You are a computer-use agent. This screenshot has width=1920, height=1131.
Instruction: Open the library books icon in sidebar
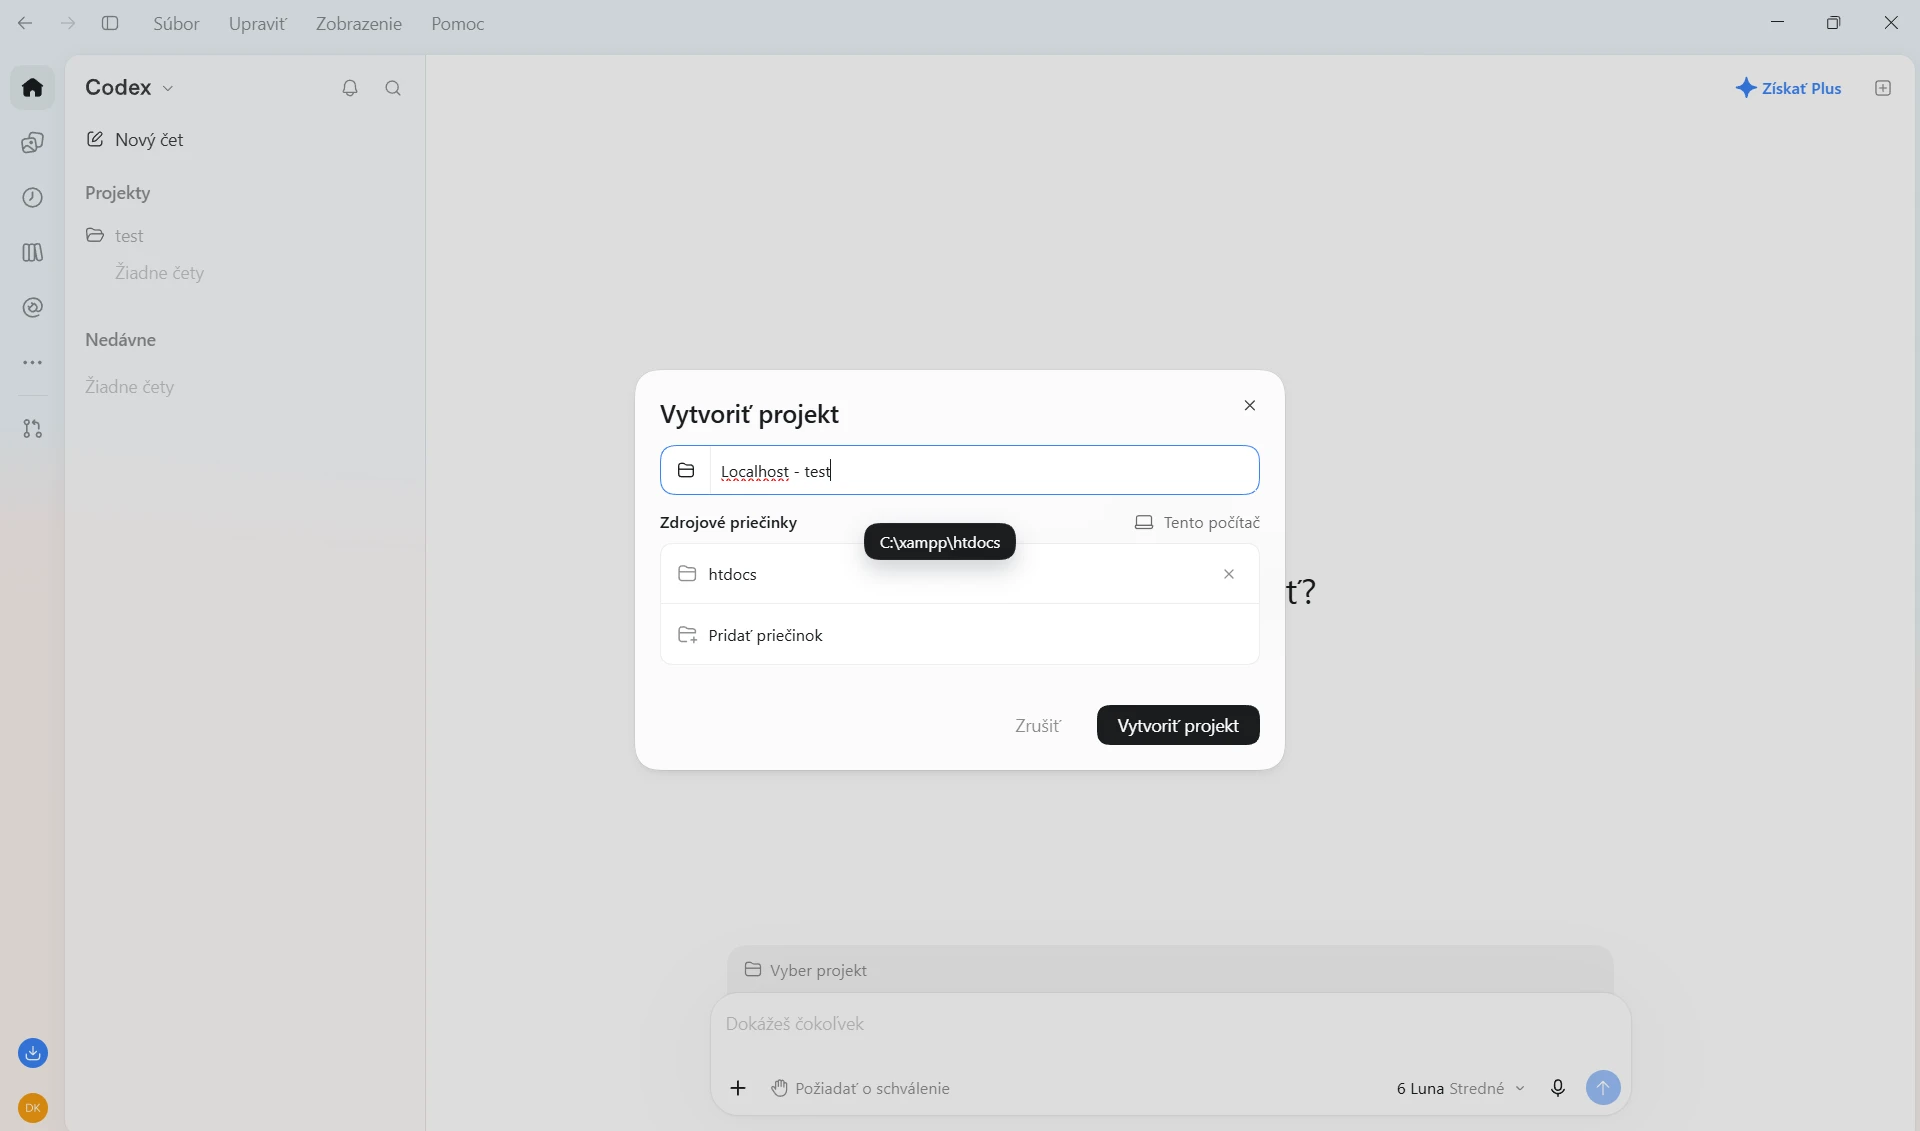(x=33, y=253)
